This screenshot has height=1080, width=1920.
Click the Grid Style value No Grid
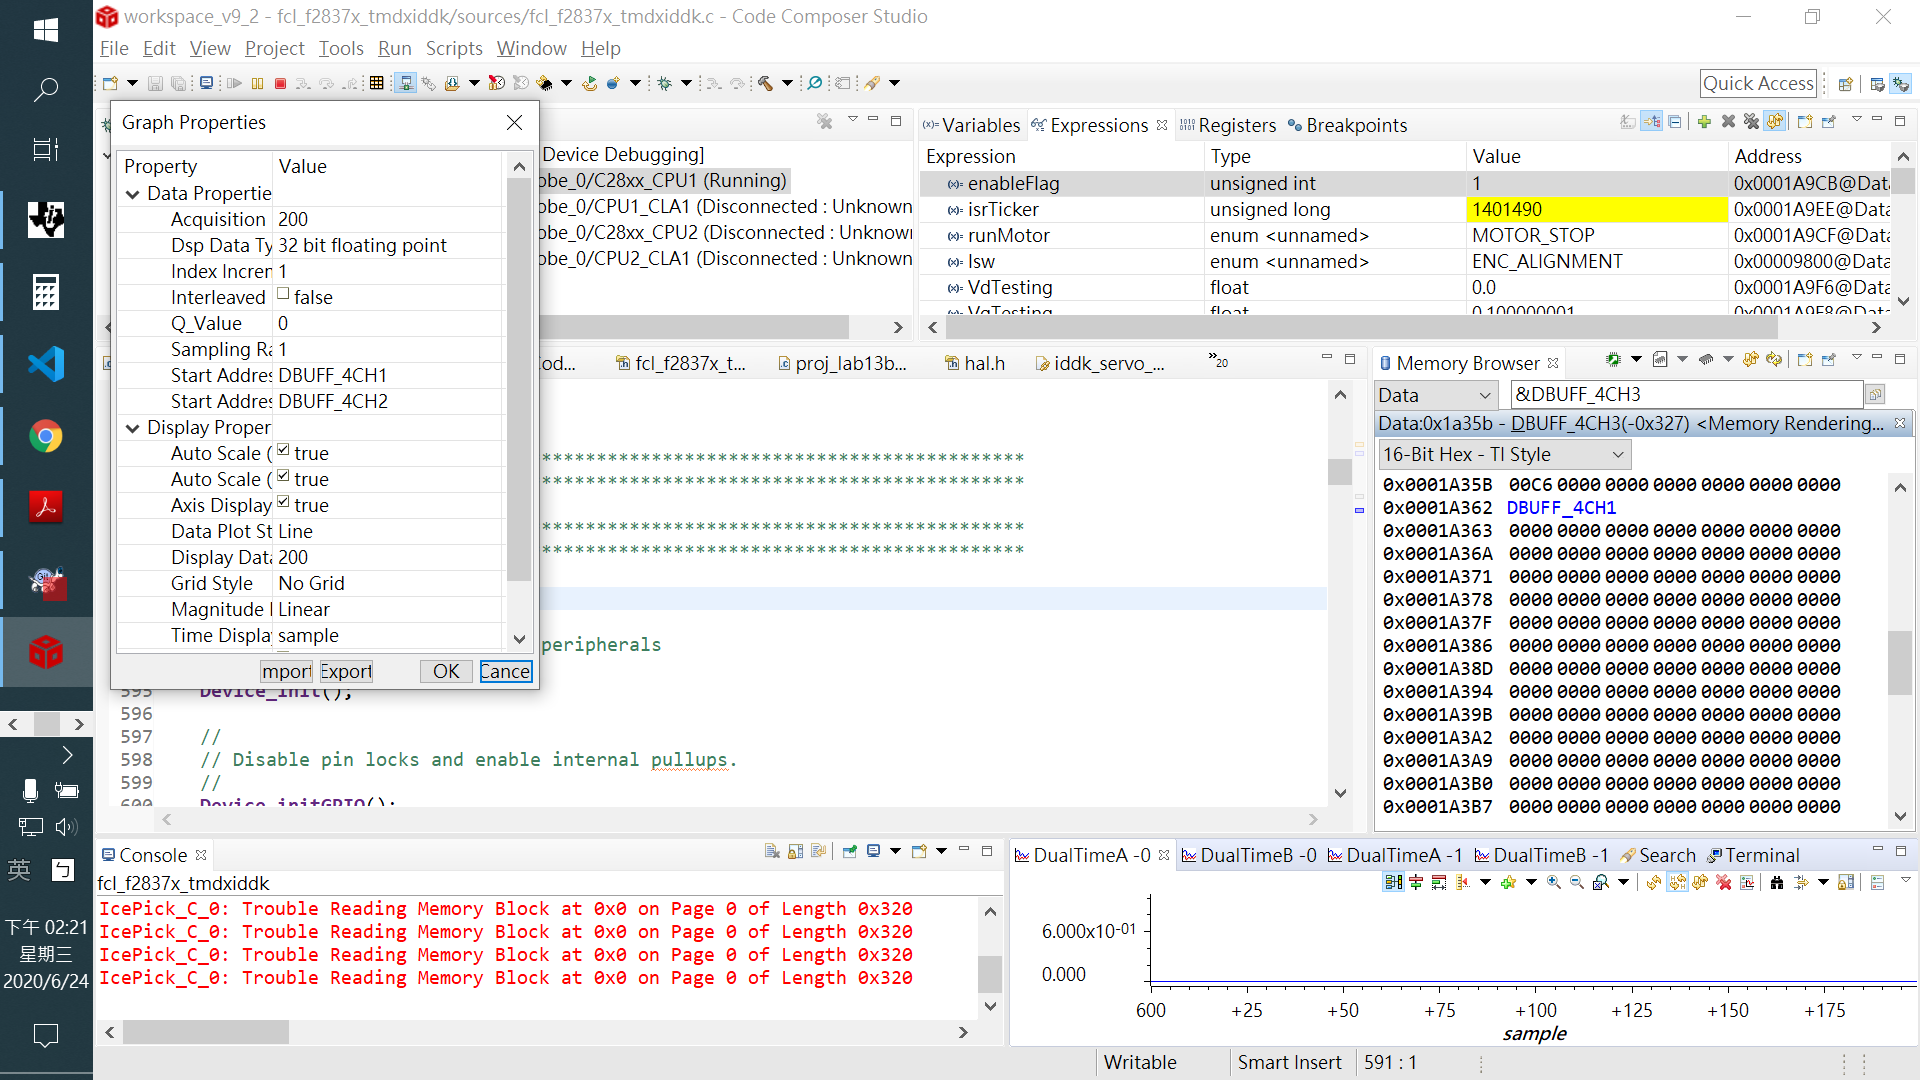click(x=311, y=583)
